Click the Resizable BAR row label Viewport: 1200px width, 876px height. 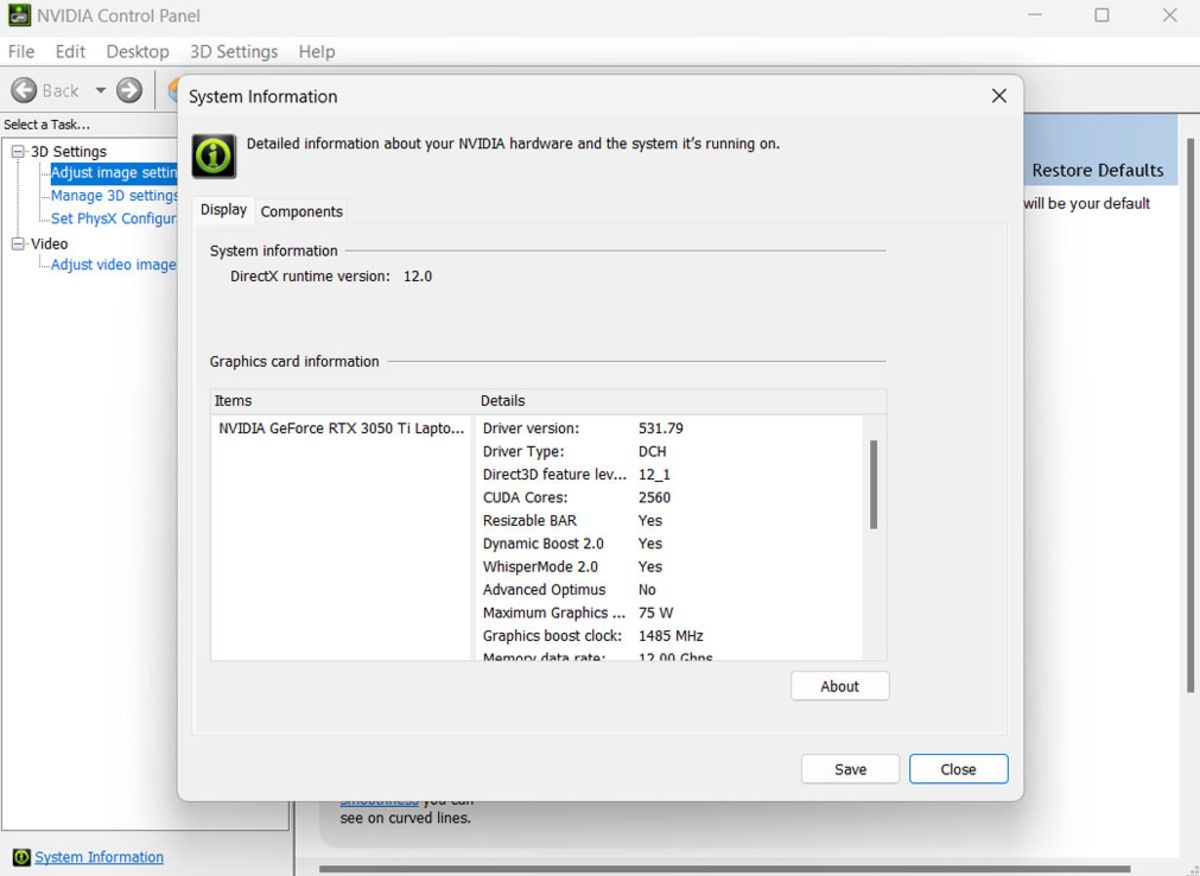(x=529, y=520)
